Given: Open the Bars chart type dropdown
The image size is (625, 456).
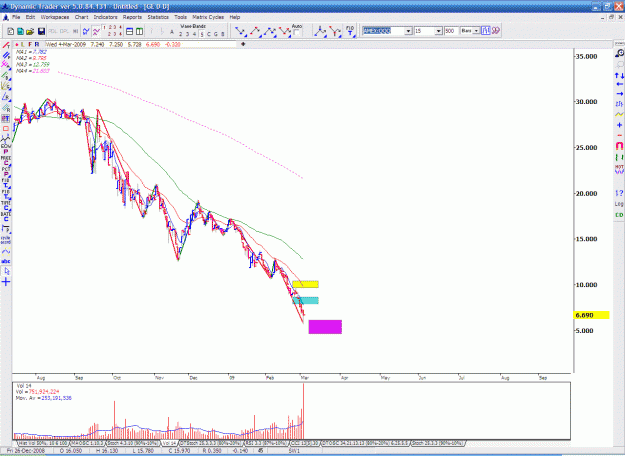Looking at the screenshot, I should pyautogui.click(x=476, y=31).
